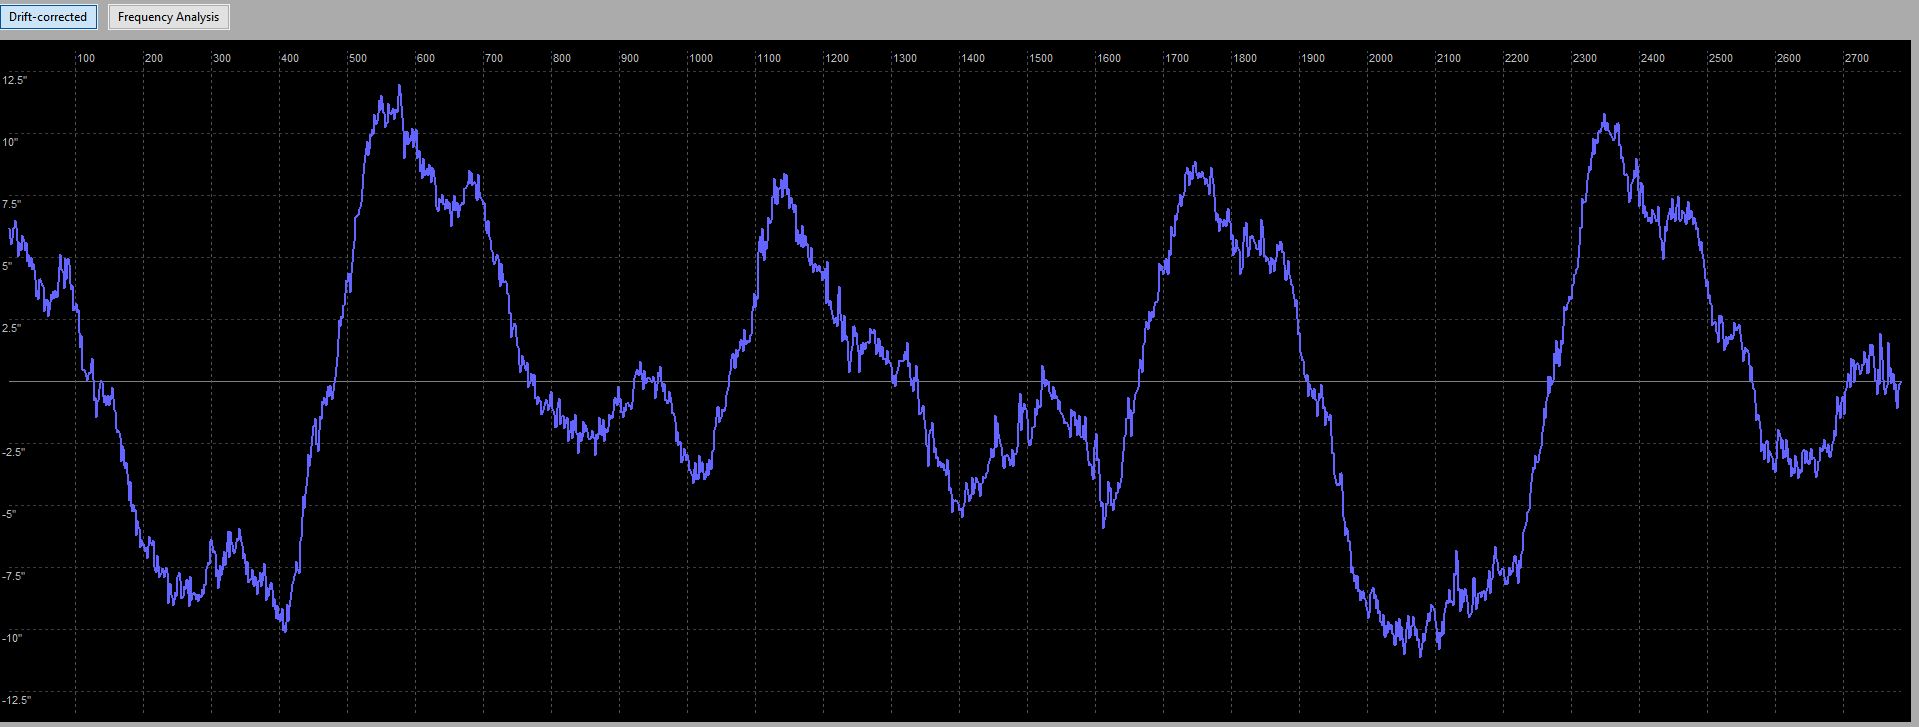Click the "2400" time axis label
The width and height of the screenshot is (1919, 727).
click(1653, 58)
